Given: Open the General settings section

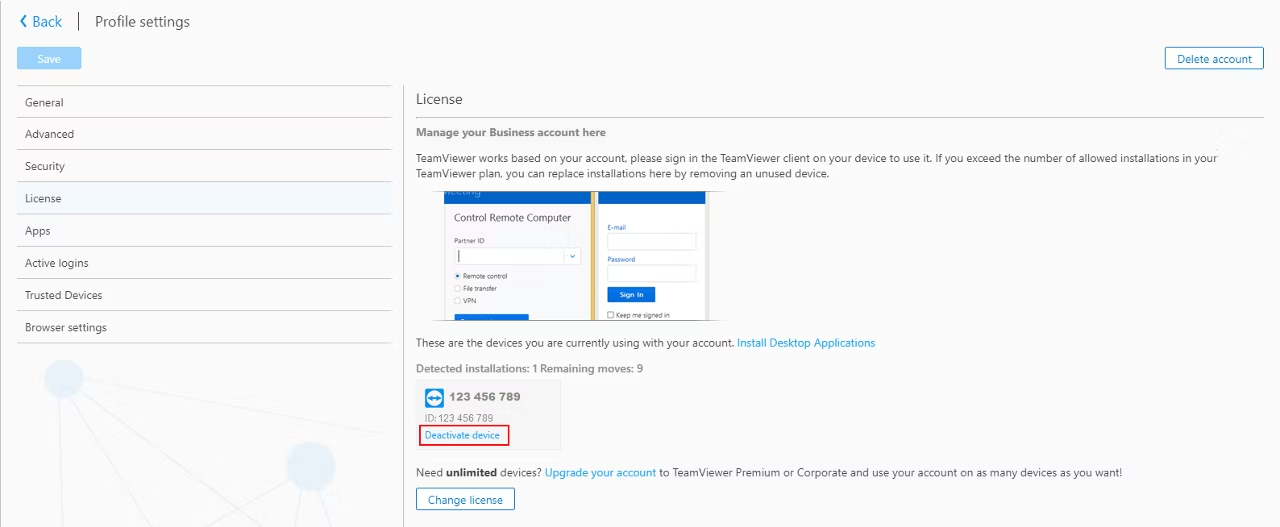Looking at the screenshot, I should [x=204, y=102].
